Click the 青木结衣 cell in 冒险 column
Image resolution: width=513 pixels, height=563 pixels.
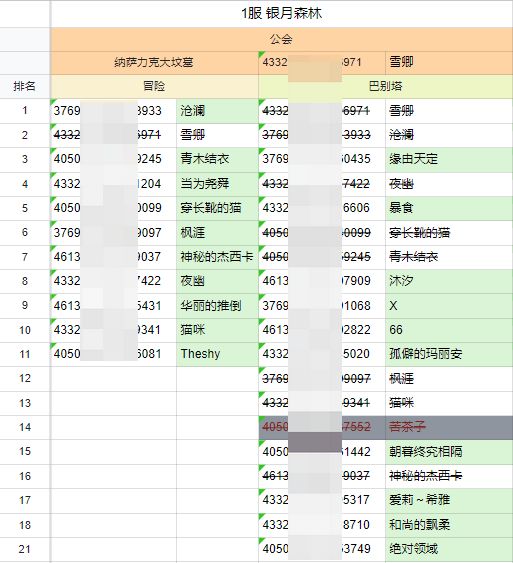point(217,159)
